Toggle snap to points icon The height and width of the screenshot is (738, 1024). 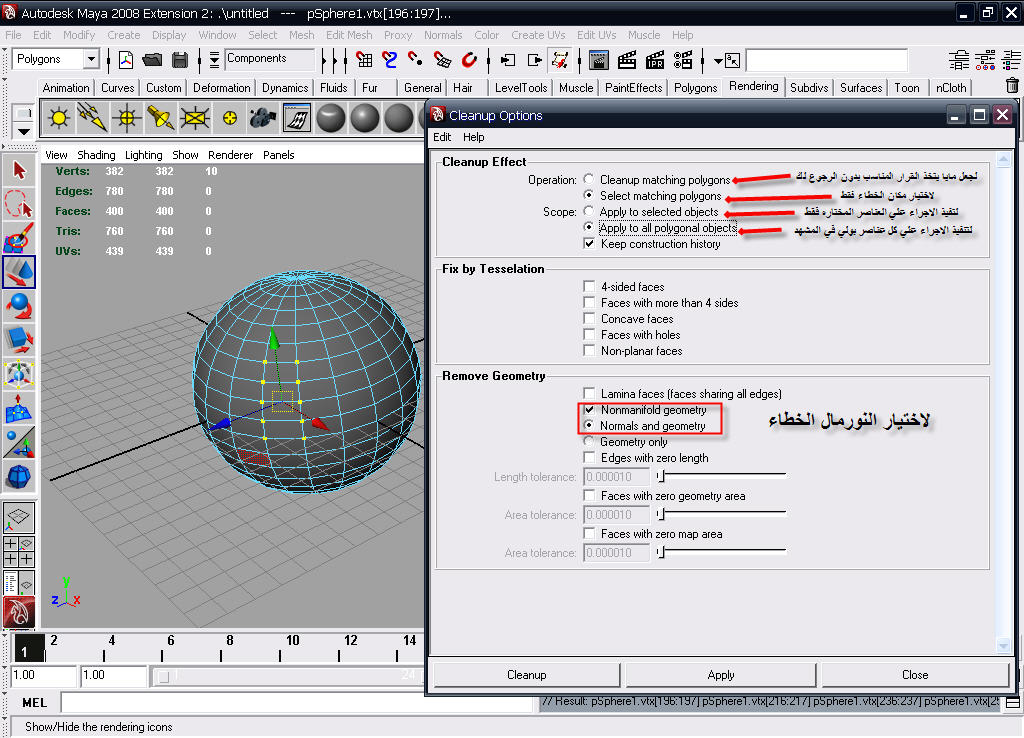coord(415,60)
